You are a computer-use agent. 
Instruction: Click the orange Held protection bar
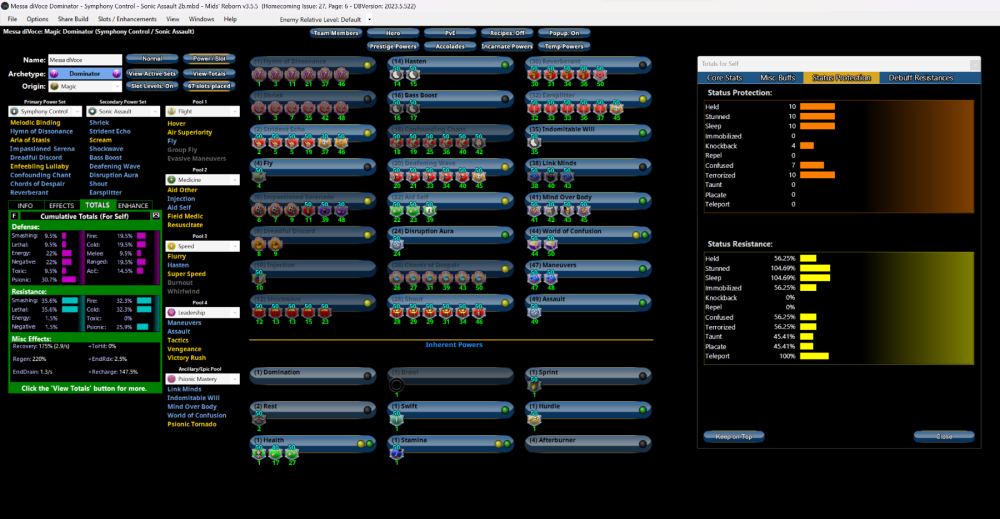point(817,106)
